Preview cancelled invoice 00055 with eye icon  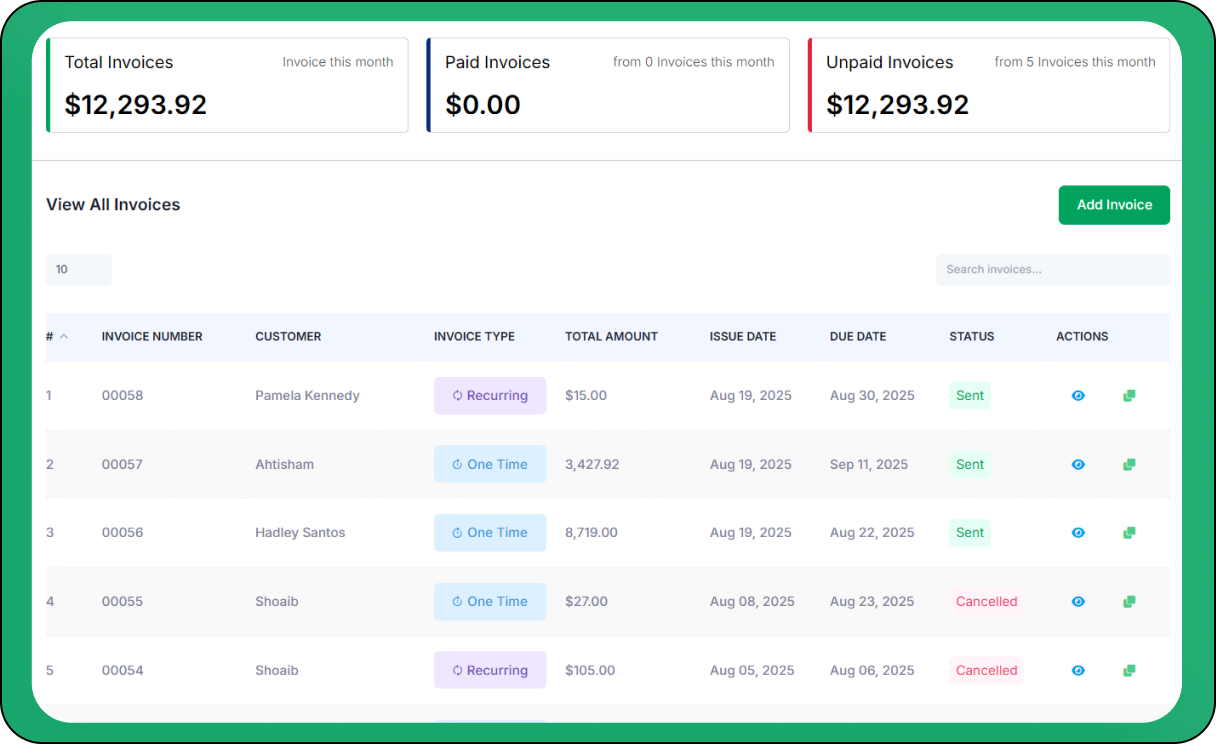[x=1078, y=602]
